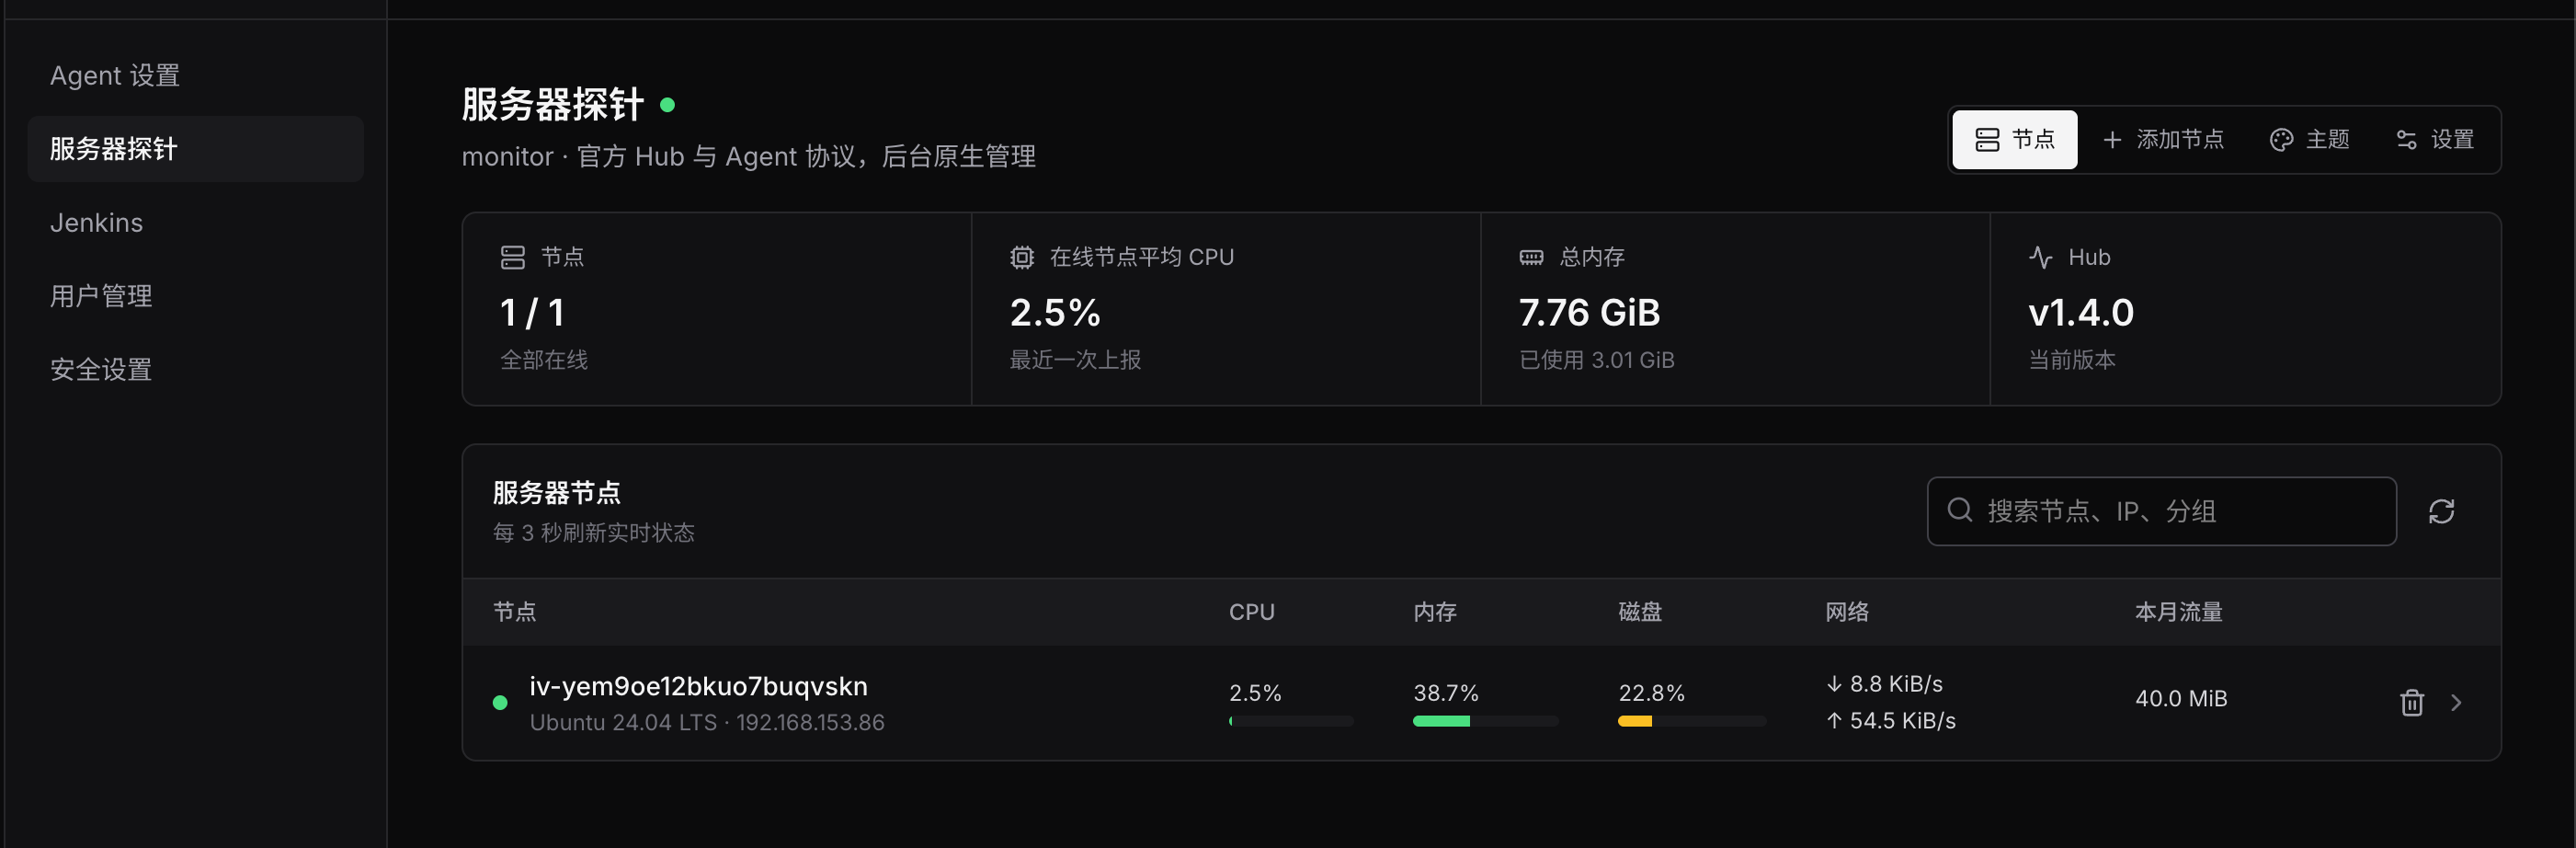The height and width of the screenshot is (848, 2576).
Task: Select node iv-yem9oe12bkuo7buqvskn row
Action: [1481, 703]
